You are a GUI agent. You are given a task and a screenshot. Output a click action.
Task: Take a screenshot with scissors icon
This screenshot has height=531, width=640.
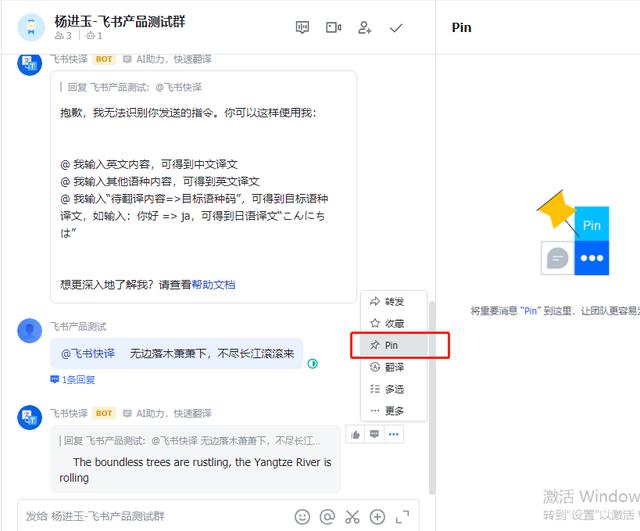(x=352, y=517)
